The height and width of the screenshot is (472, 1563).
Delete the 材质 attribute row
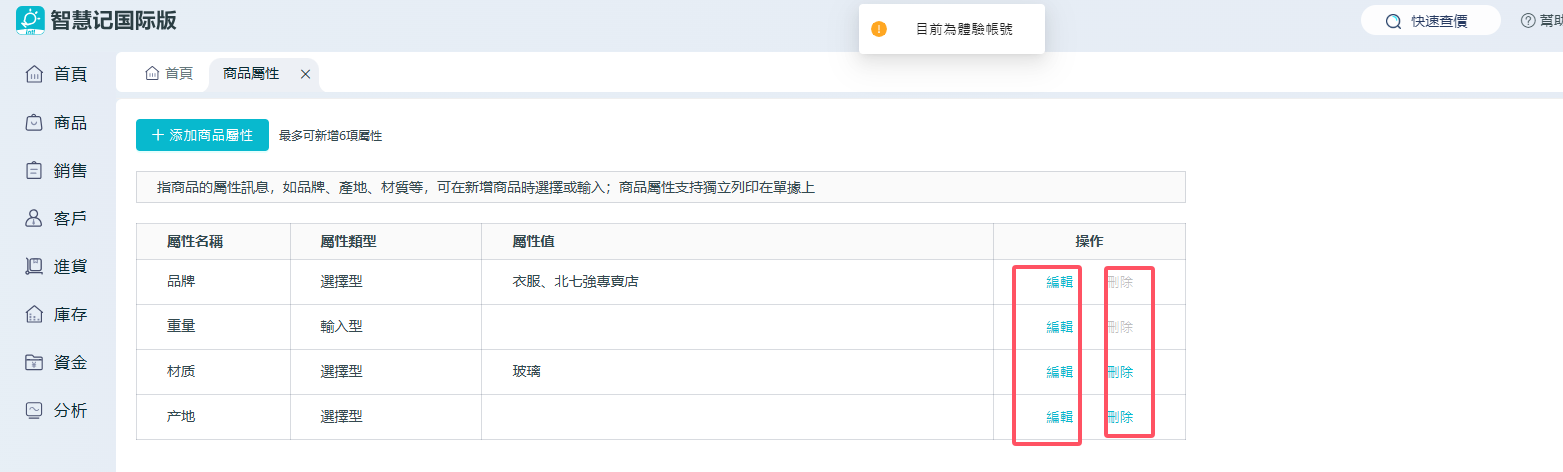pos(1120,372)
